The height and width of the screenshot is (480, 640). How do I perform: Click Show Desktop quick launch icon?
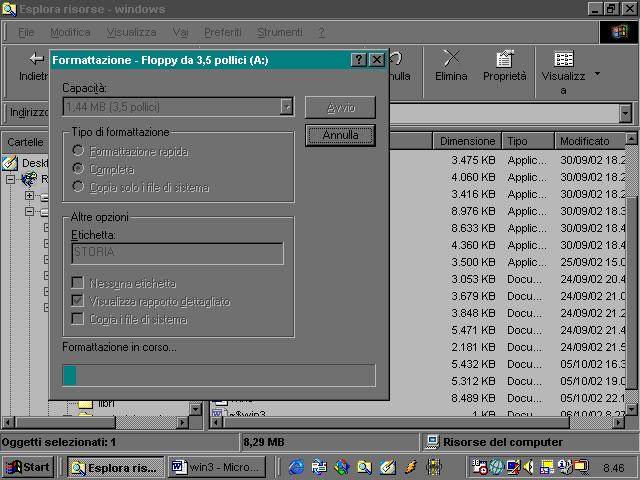click(x=387, y=467)
